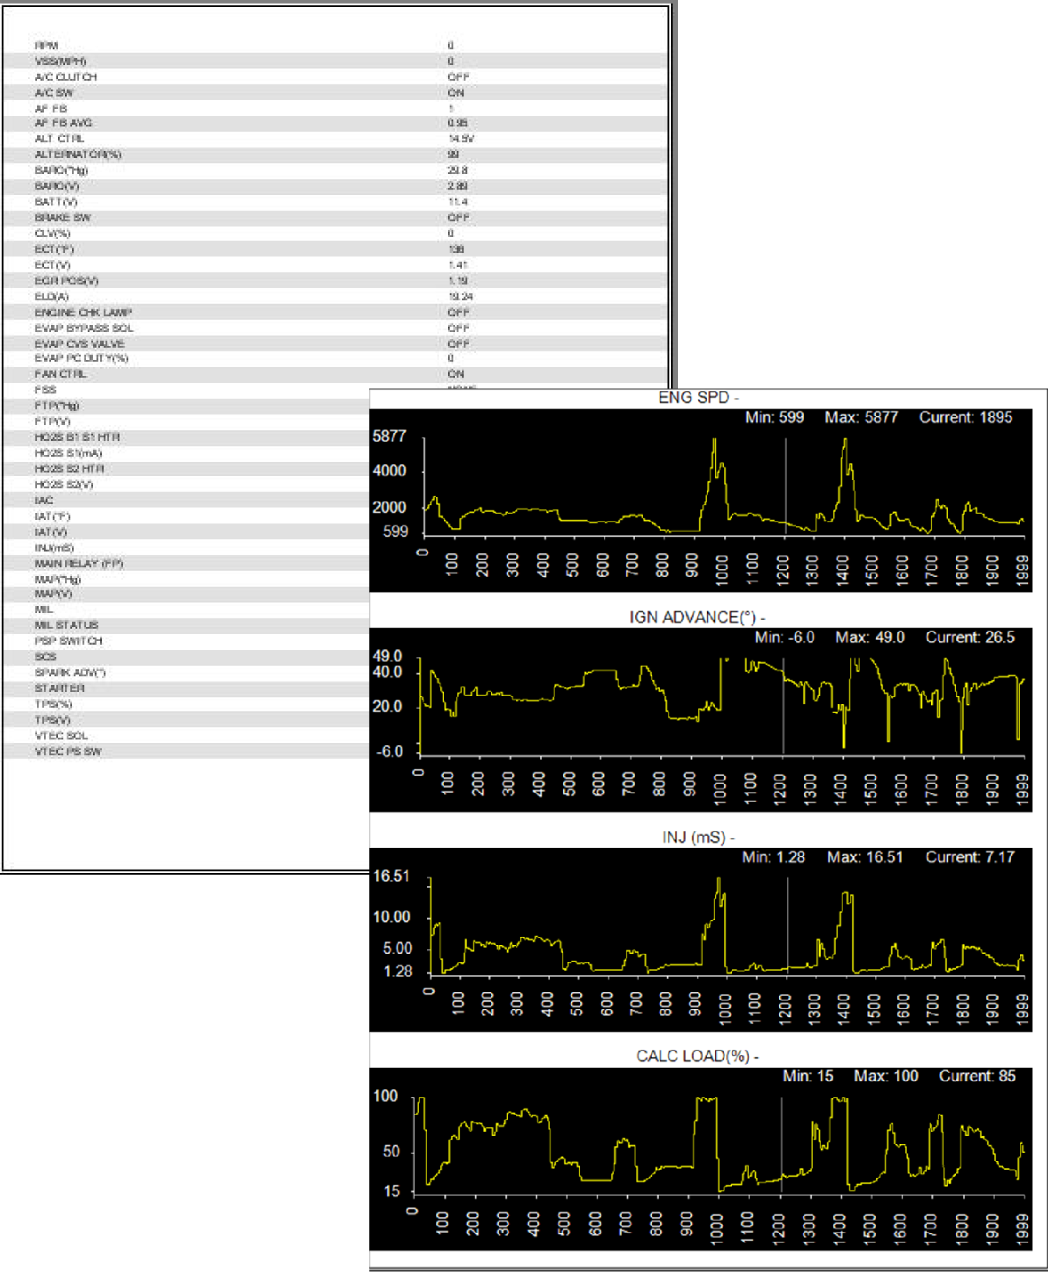Click the ENG SPD graph title
Screen dimensions: 1048x1272
pos(698,398)
